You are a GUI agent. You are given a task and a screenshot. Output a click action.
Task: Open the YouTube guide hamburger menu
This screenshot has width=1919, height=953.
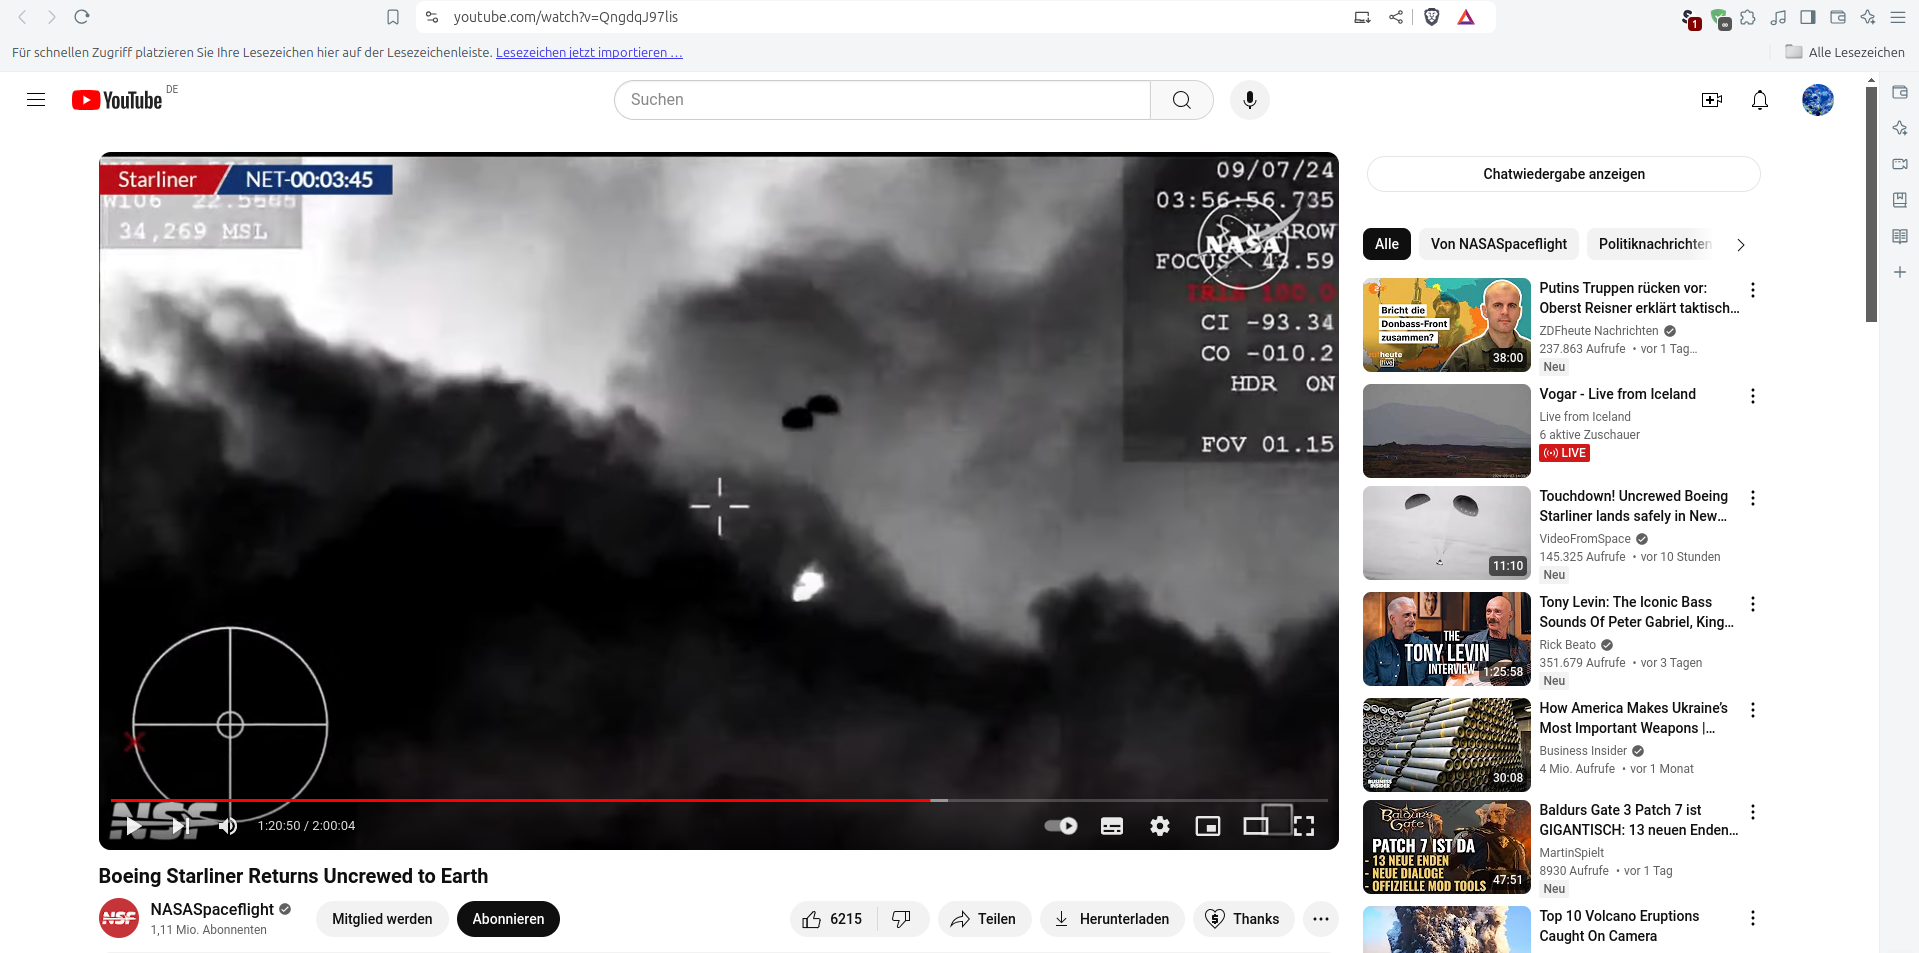36,100
